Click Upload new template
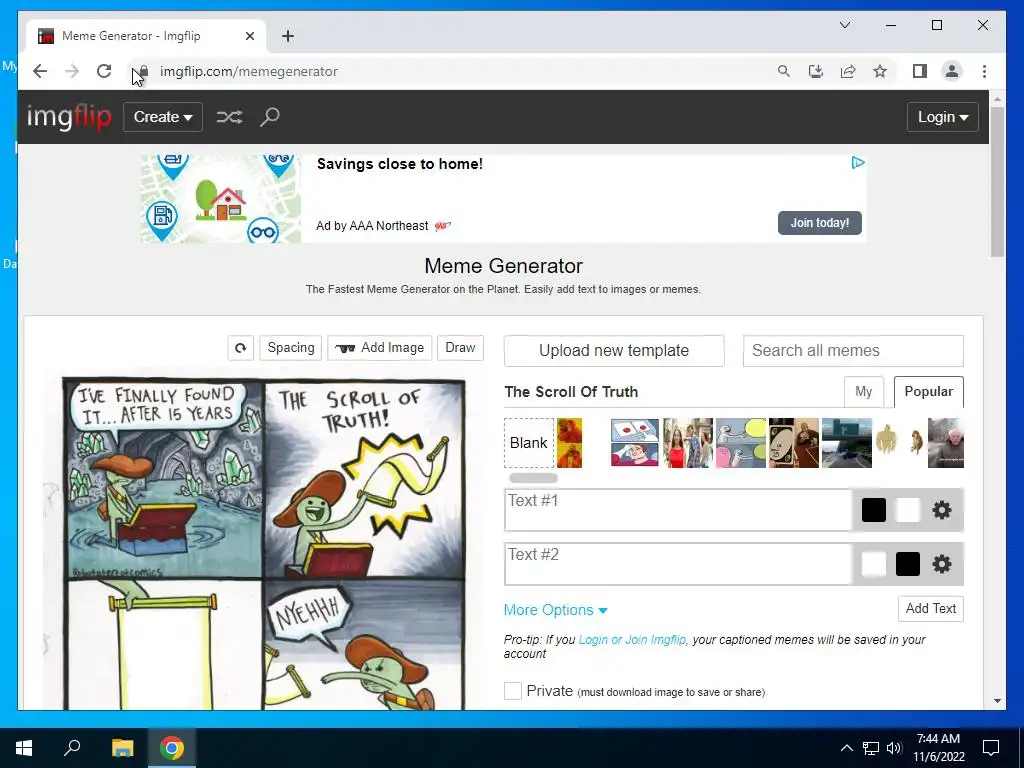This screenshot has height=768, width=1024. (614, 351)
